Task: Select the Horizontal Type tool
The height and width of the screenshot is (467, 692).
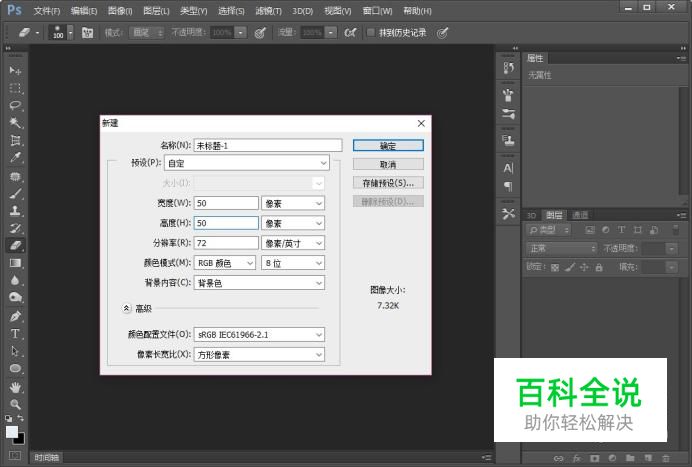Action: (15, 334)
